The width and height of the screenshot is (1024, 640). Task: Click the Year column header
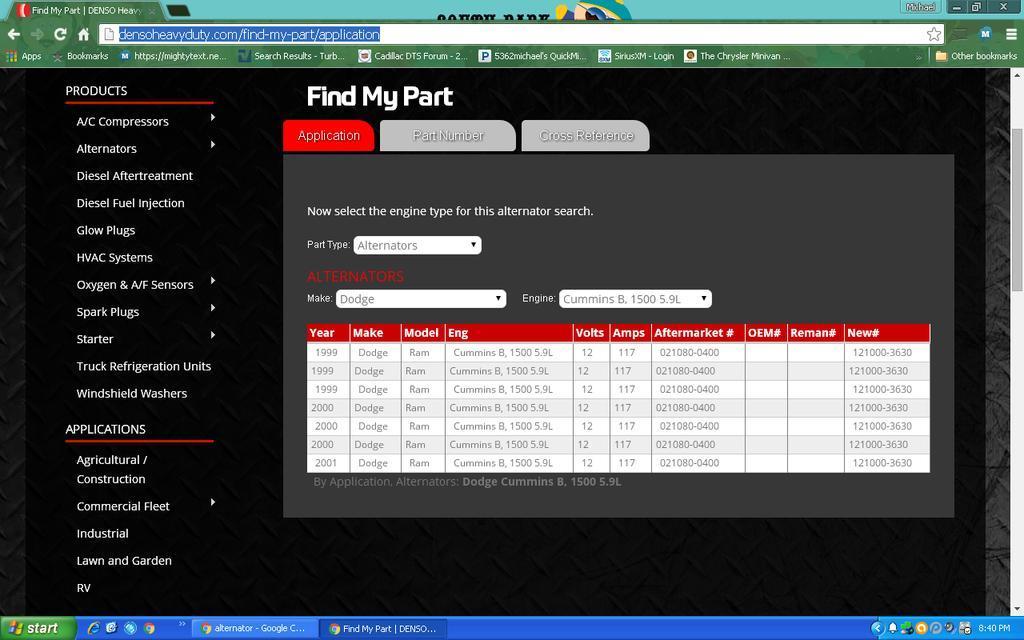[328, 333]
